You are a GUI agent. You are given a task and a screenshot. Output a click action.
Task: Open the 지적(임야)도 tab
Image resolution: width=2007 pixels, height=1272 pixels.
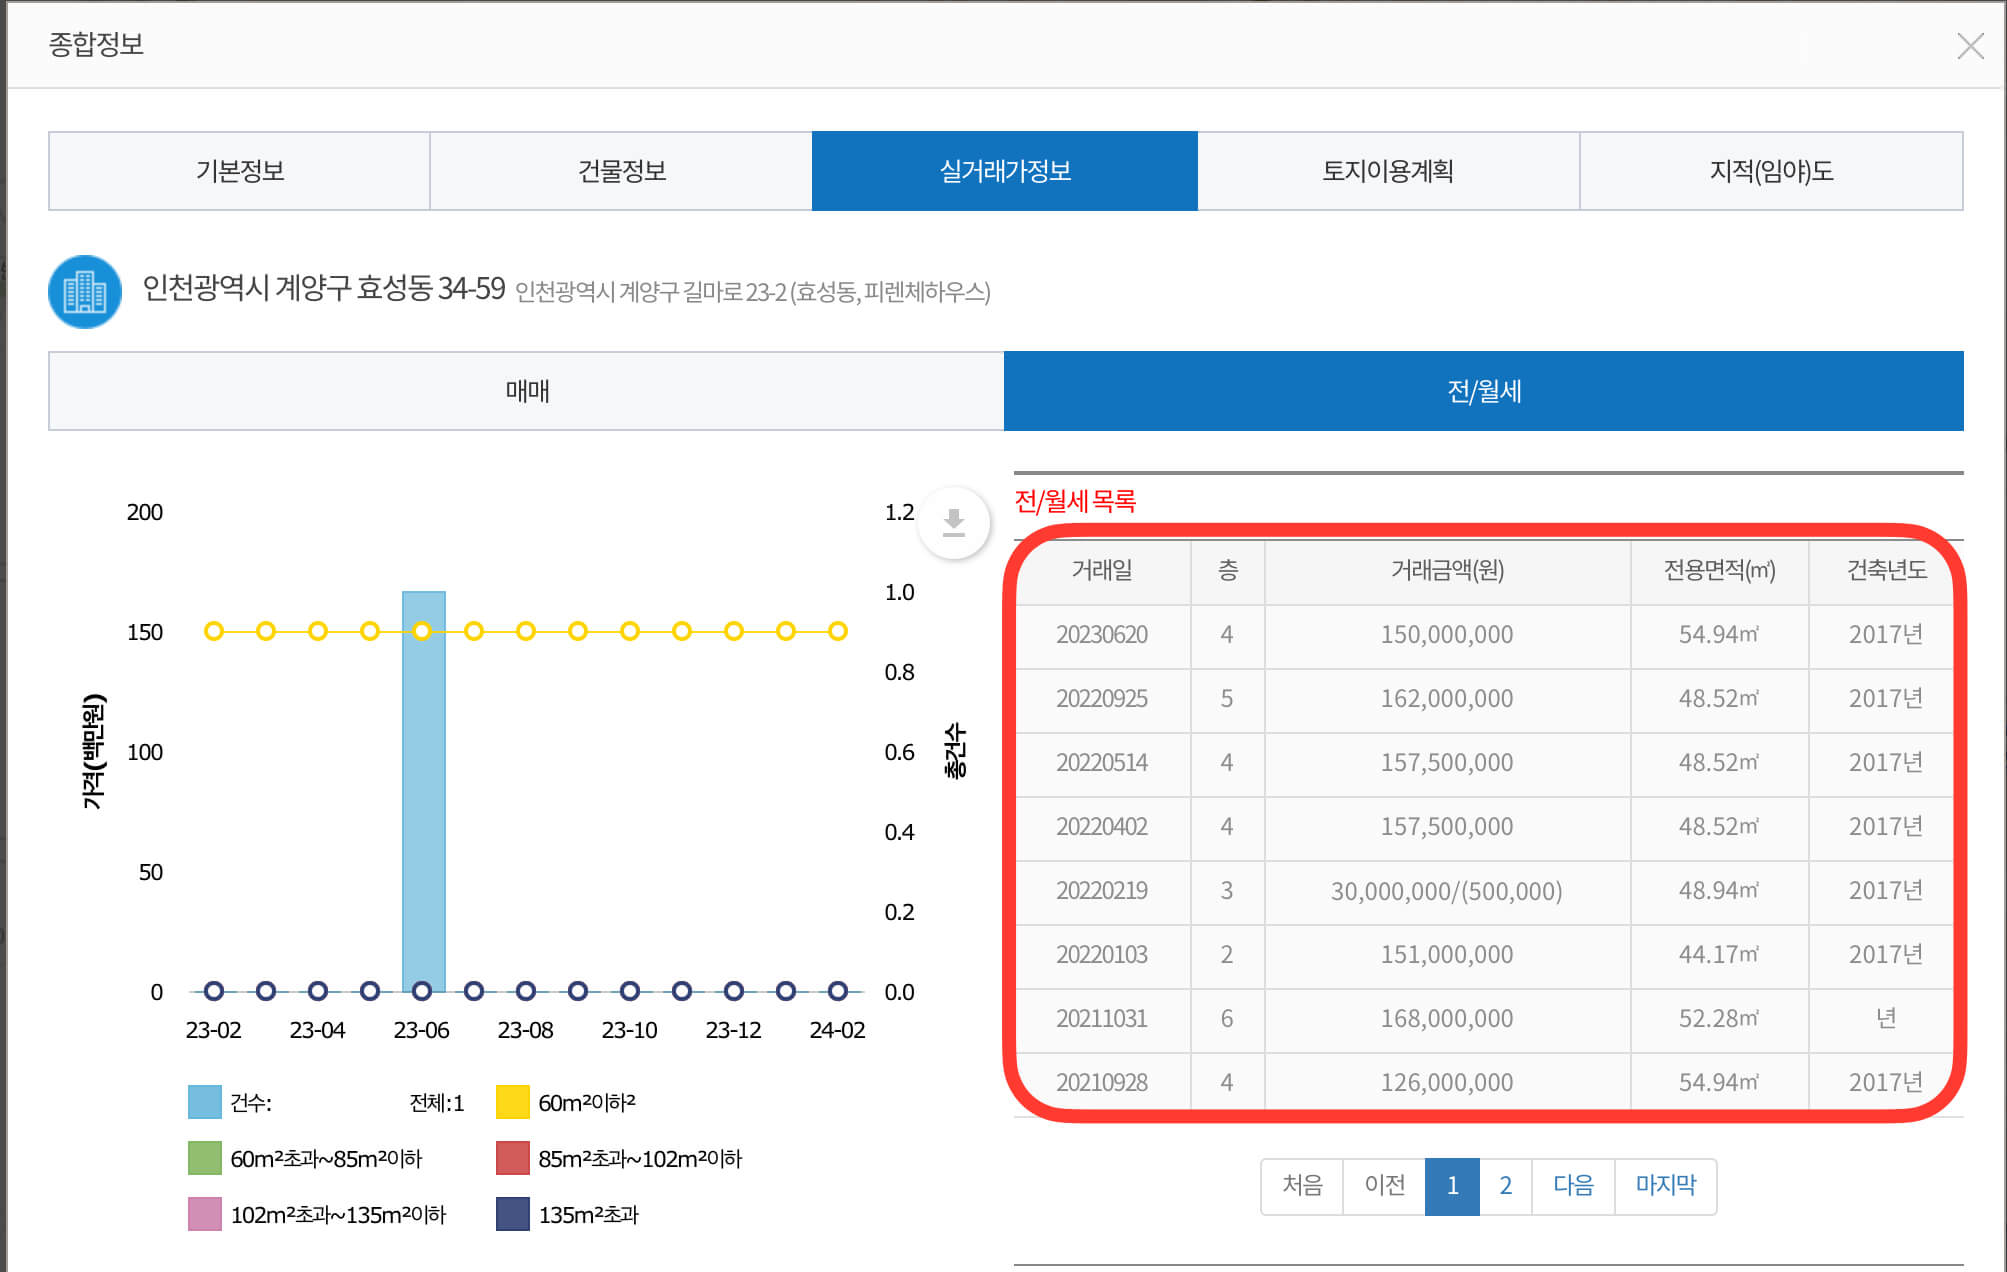click(x=1770, y=171)
